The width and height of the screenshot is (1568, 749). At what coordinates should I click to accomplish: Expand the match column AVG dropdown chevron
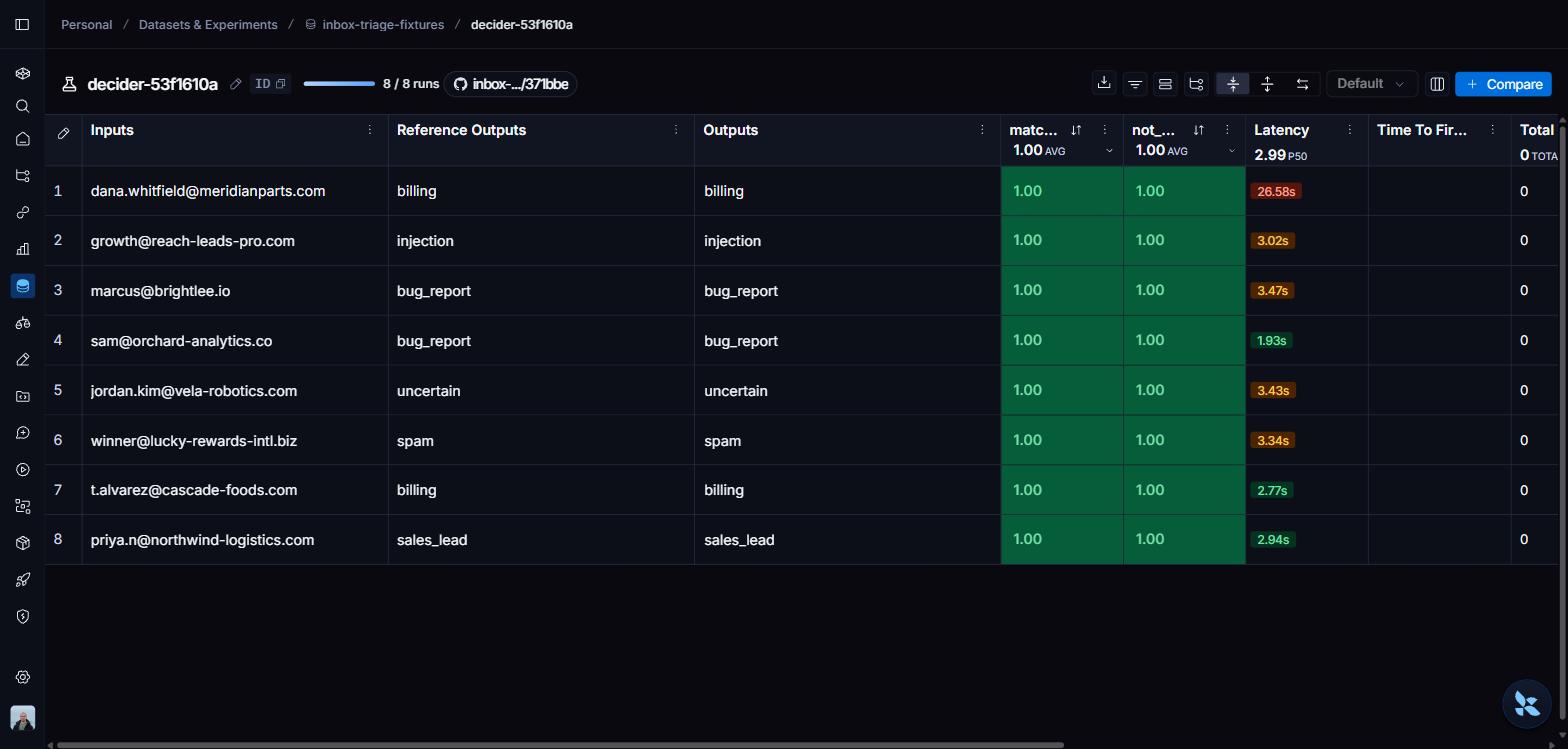(1109, 151)
